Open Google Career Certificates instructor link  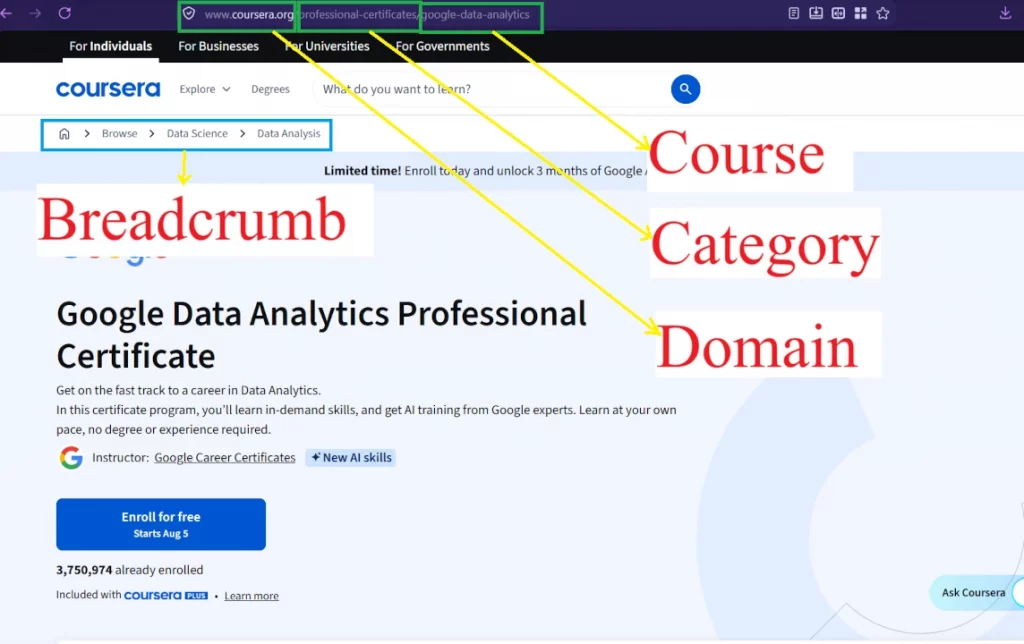(x=225, y=458)
